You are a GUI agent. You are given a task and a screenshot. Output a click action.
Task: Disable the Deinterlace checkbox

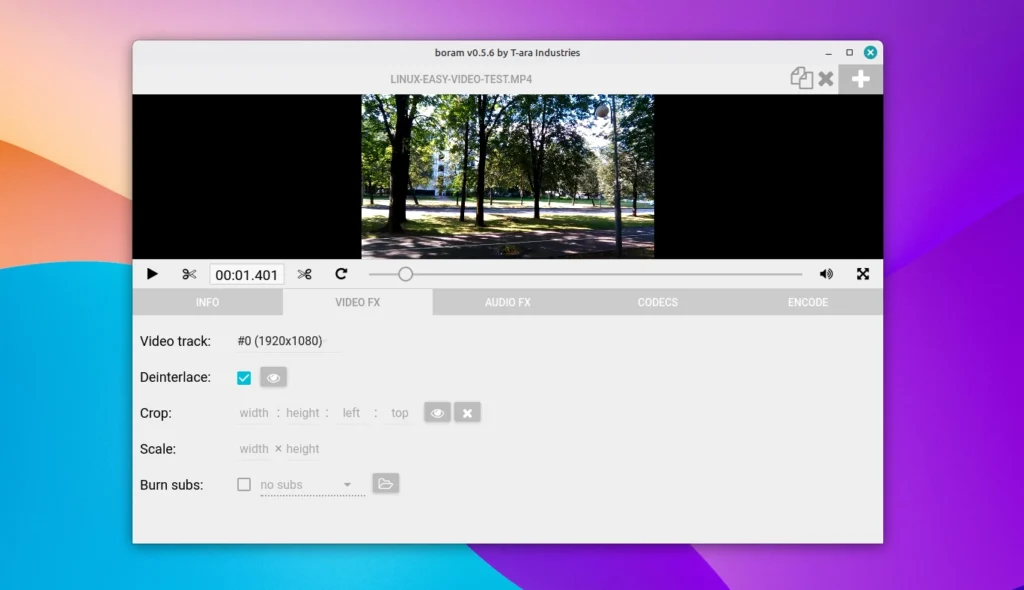[242, 377]
